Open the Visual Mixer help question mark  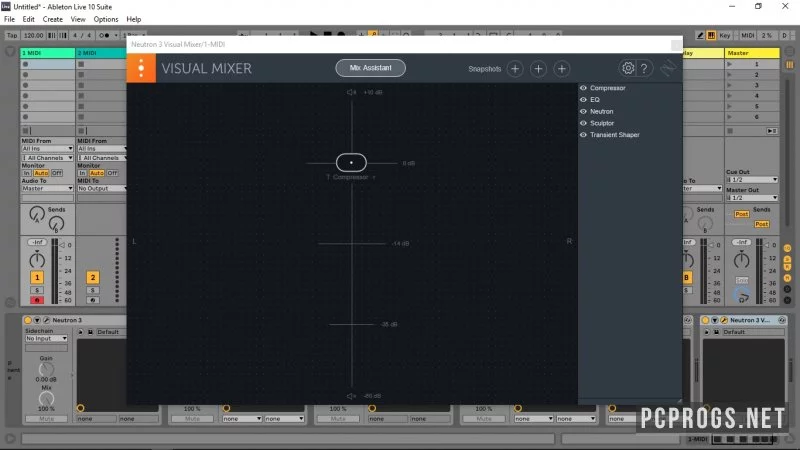pyautogui.click(x=644, y=68)
